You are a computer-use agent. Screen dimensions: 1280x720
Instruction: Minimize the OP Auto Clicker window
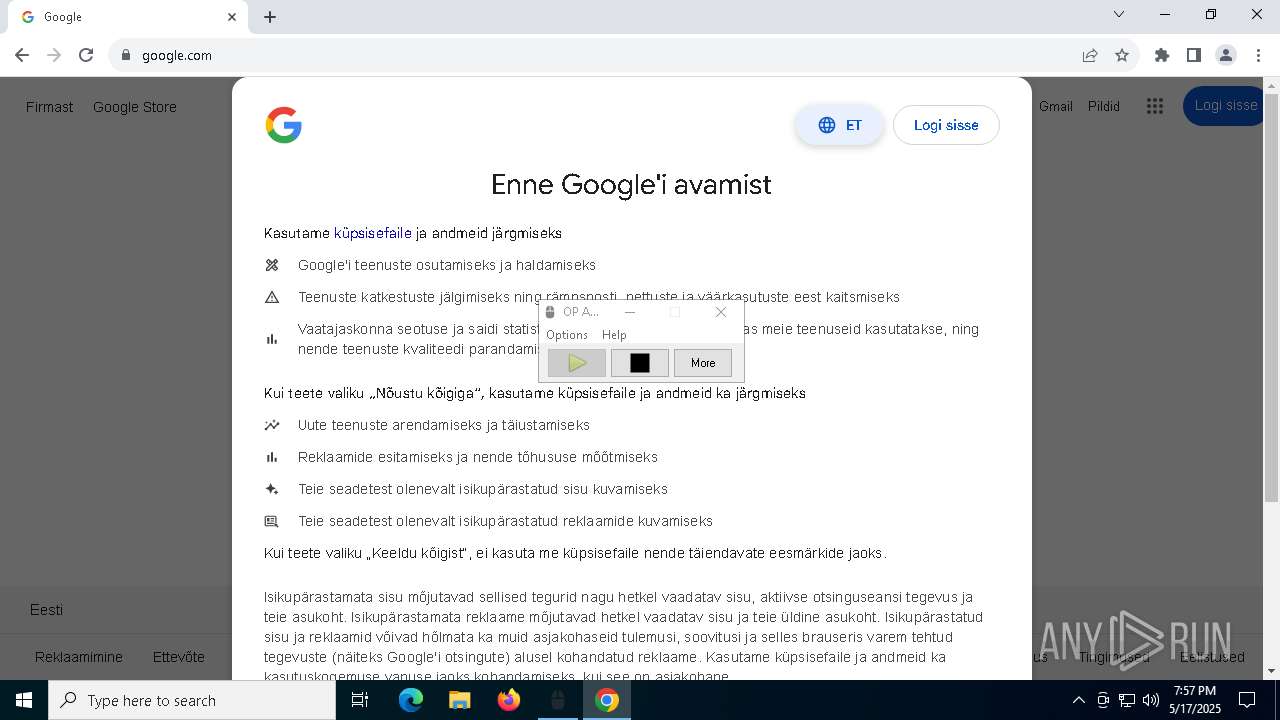[x=630, y=312]
